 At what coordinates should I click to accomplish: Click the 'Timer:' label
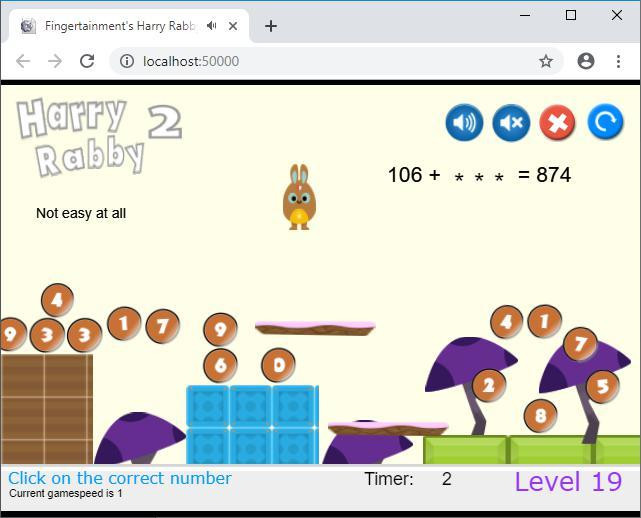click(389, 479)
